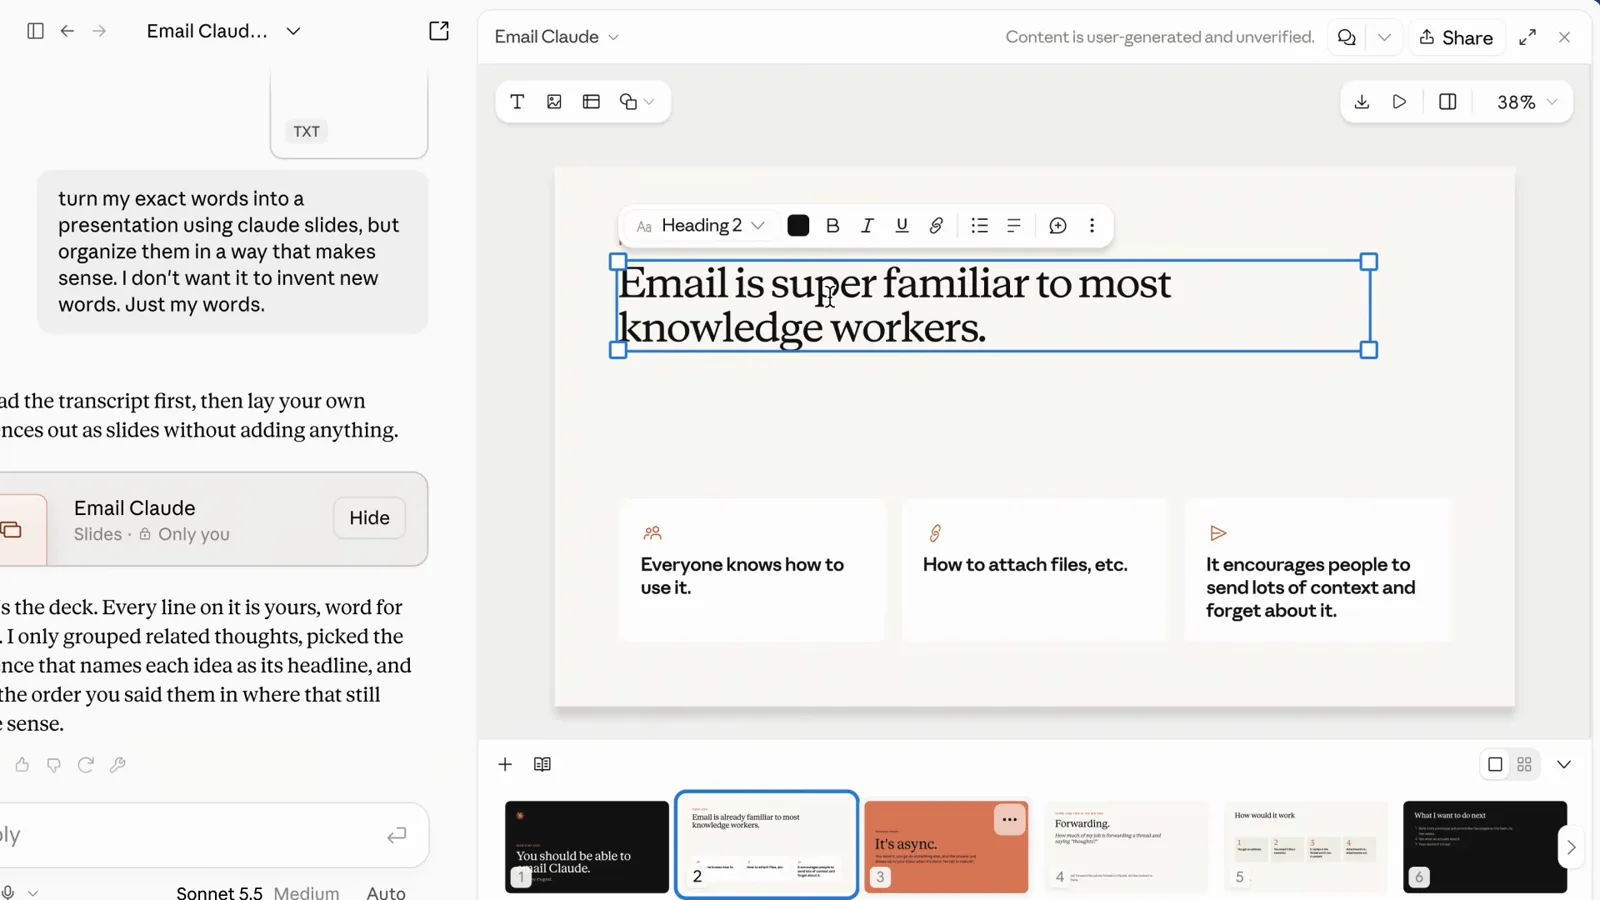
Task: Show next slide thumbnails arrow
Action: point(1571,848)
